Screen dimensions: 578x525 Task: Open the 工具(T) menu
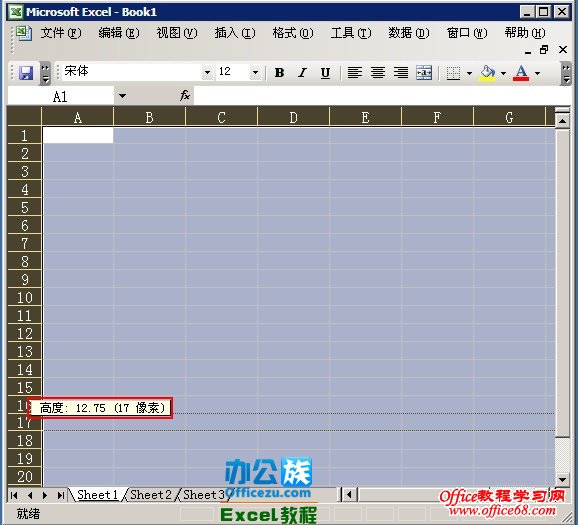coord(351,33)
